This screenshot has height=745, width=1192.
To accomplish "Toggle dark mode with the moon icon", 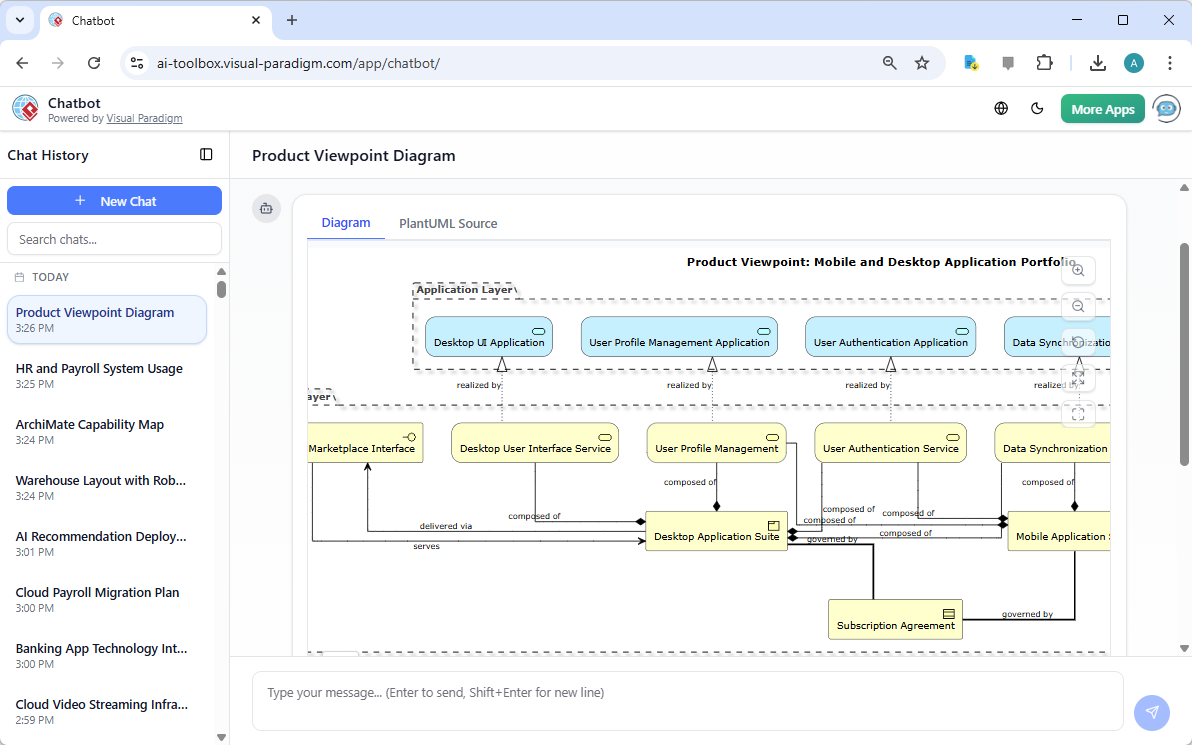I will pos(1037,108).
